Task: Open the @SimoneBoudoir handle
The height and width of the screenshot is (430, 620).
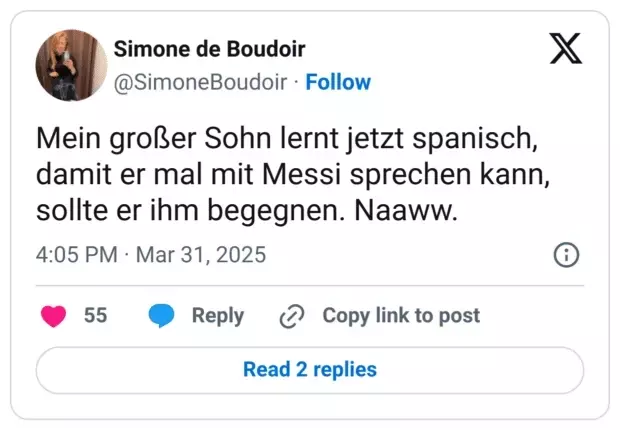Action: click(200, 83)
